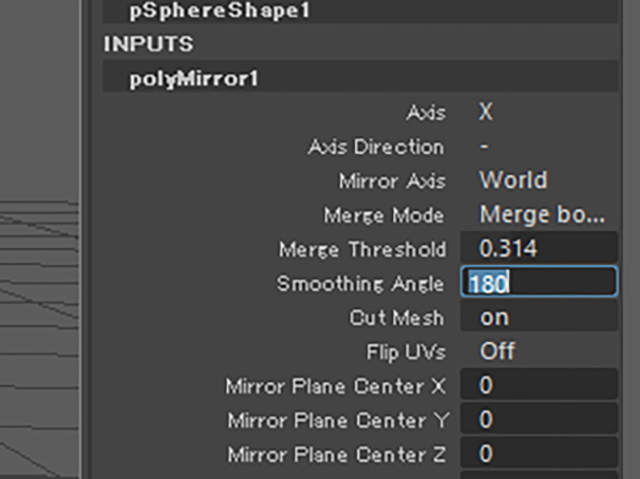Click the Mirror Plane Center X field

pyautogui.click(x=538, y=386)
